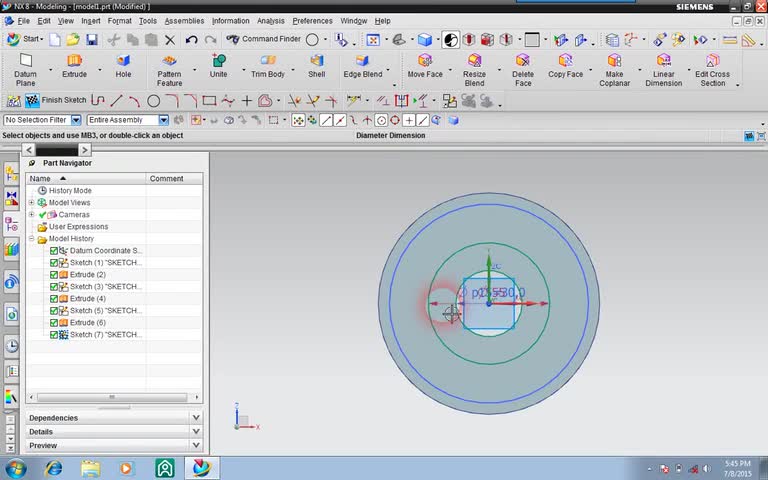Click the Datum Plane tool

[x=25, y=62]
